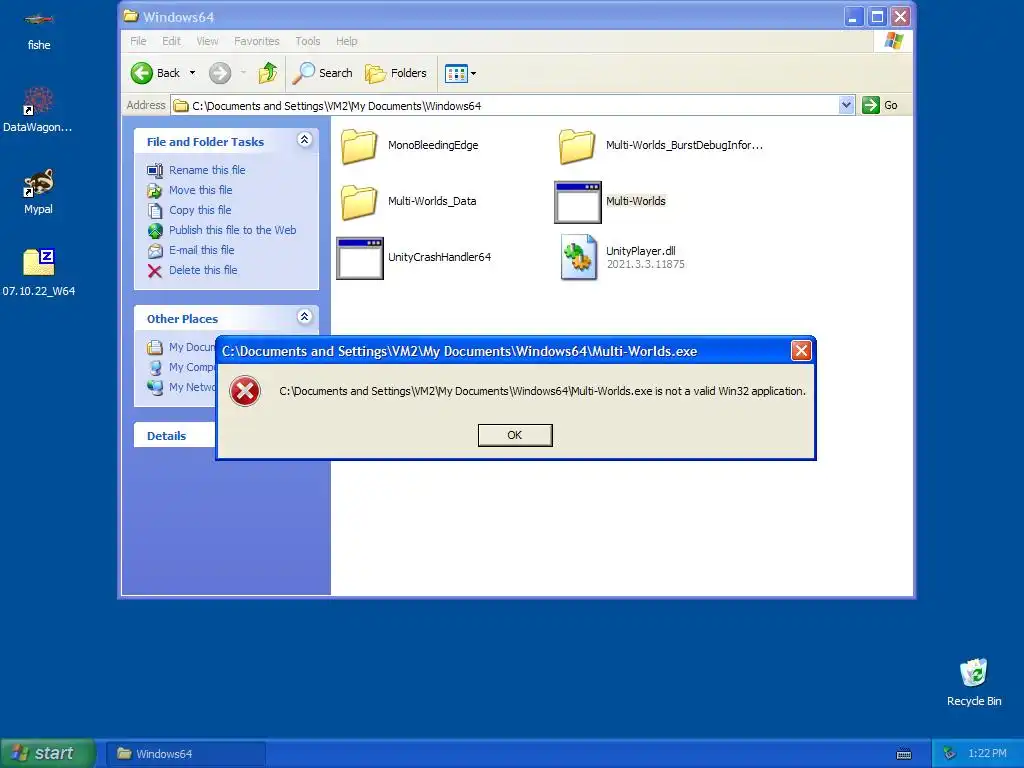Open the Search pane
Screen dimensions: 1024x768
(322, 73)
